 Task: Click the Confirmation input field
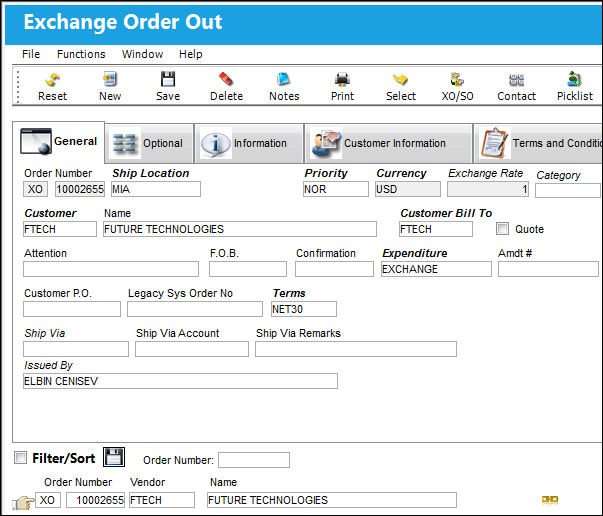334,269
